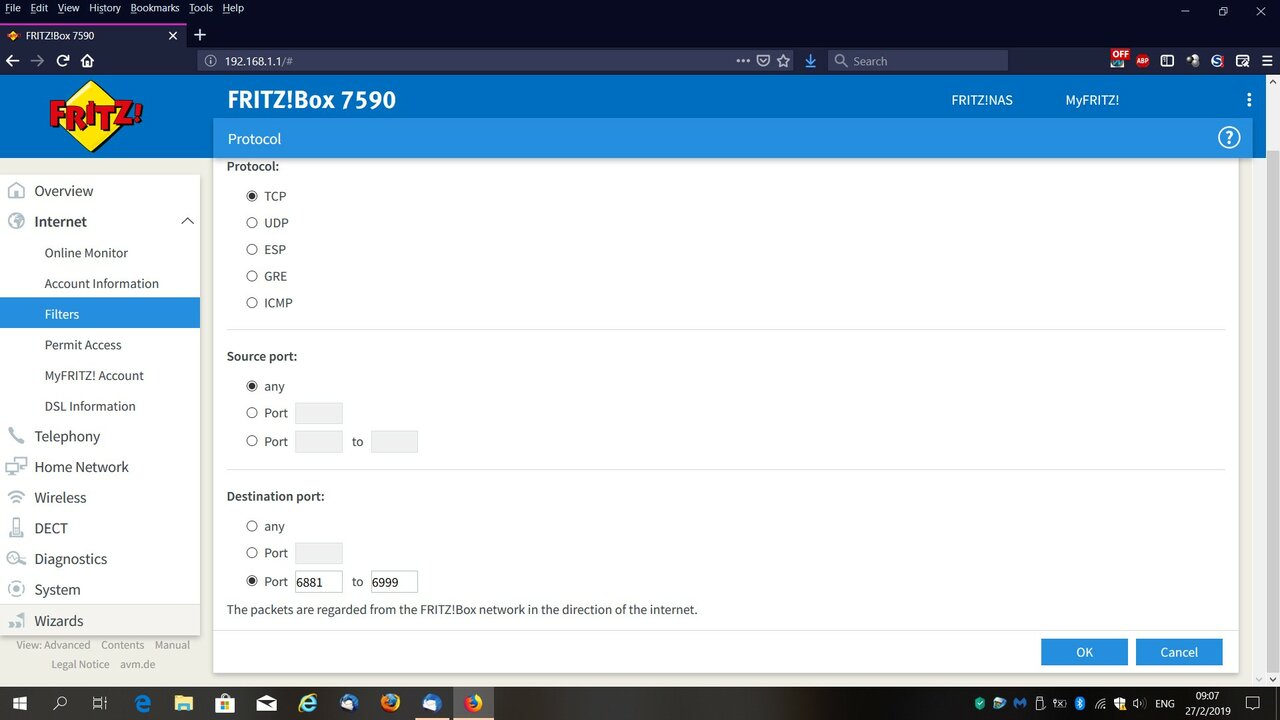Open the page actions ellipsis in address bar
The height and width of the screenshot is (720, 1280).
pyautogui.click(x=743, y=61)
